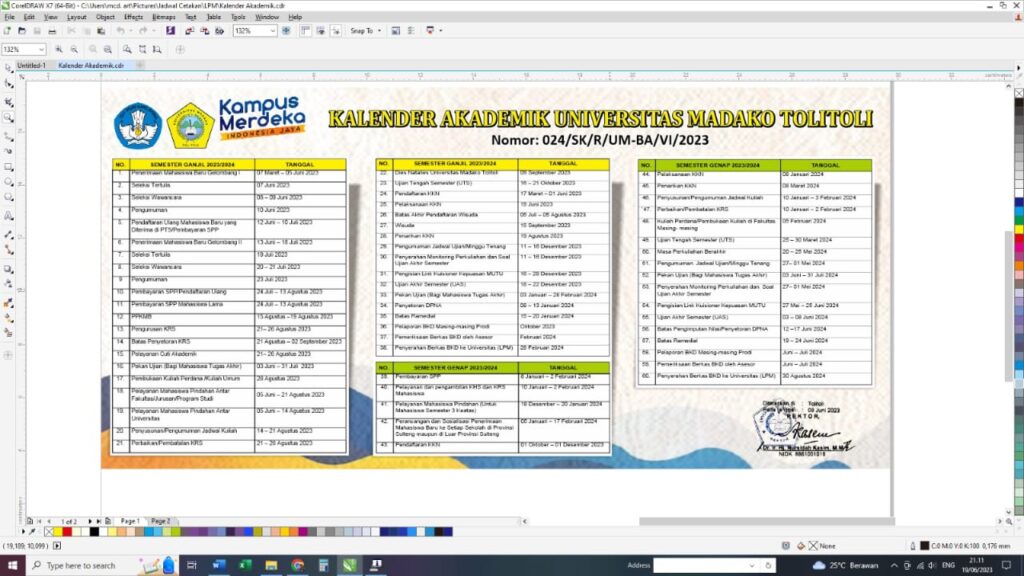Select the Interactive Fill tool

tap(8, 318)
